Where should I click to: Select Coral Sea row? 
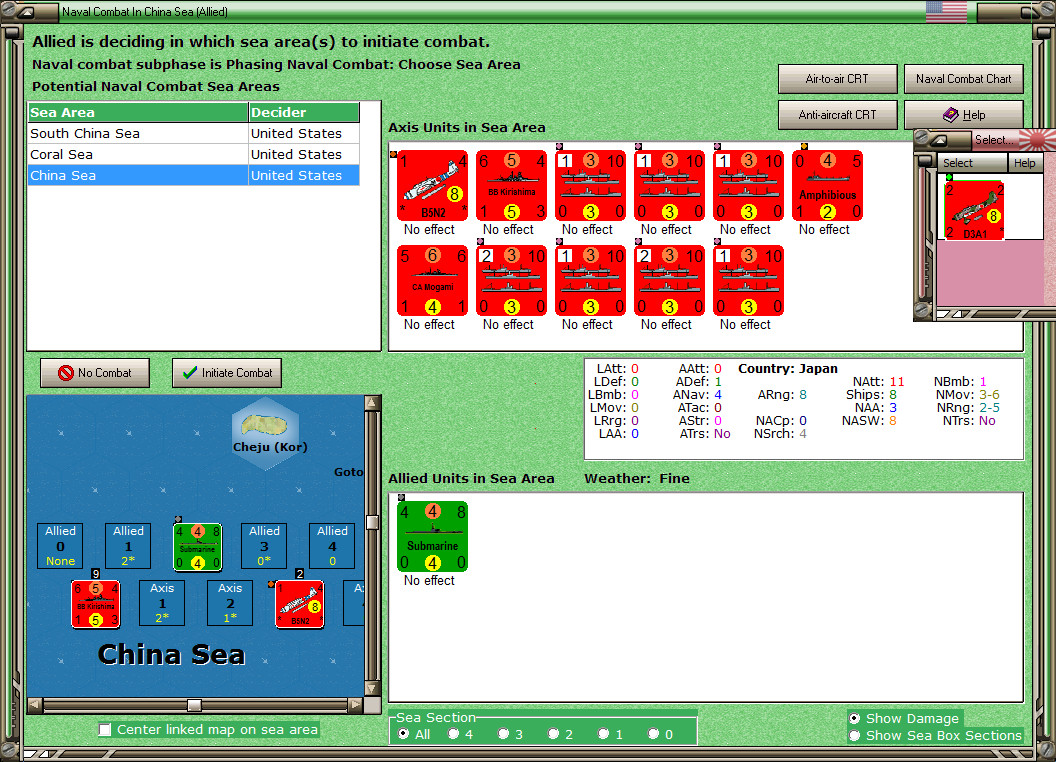193,154
